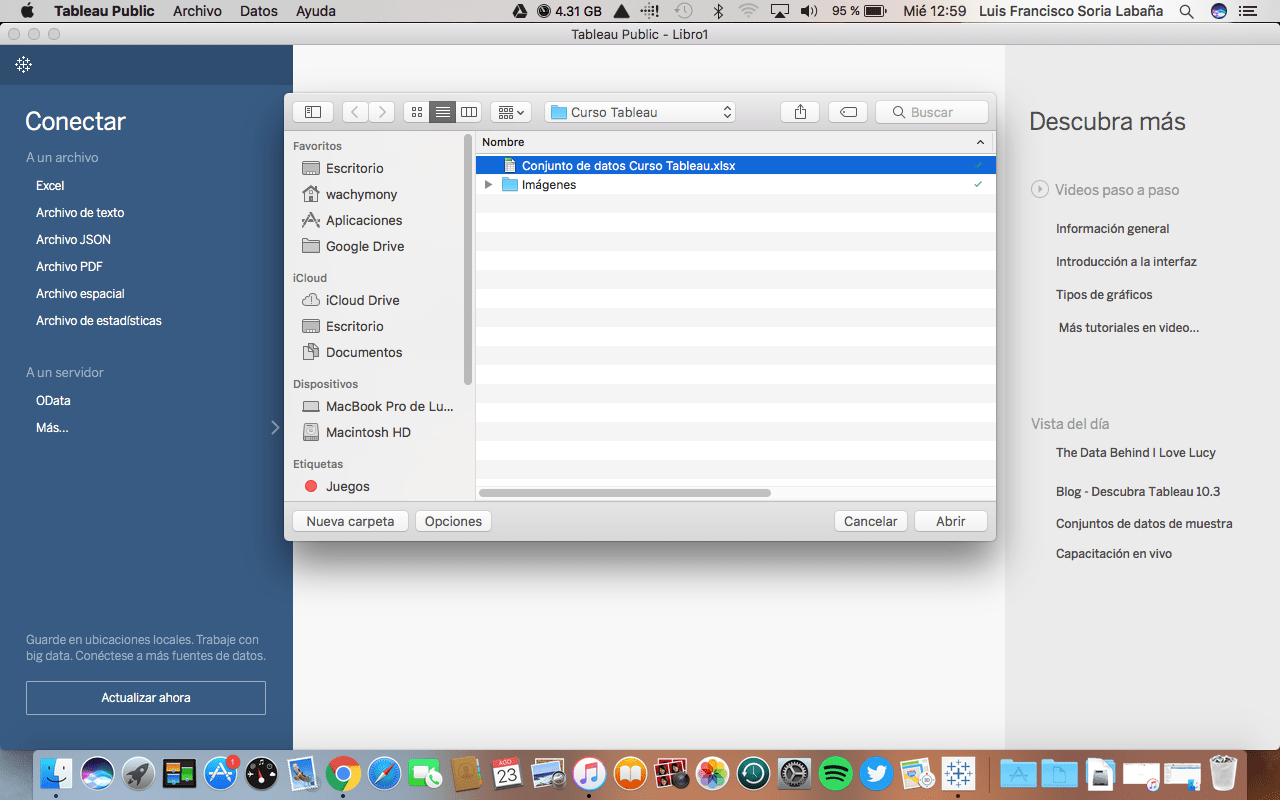Open the Datos menu

(x=259, y=11)
